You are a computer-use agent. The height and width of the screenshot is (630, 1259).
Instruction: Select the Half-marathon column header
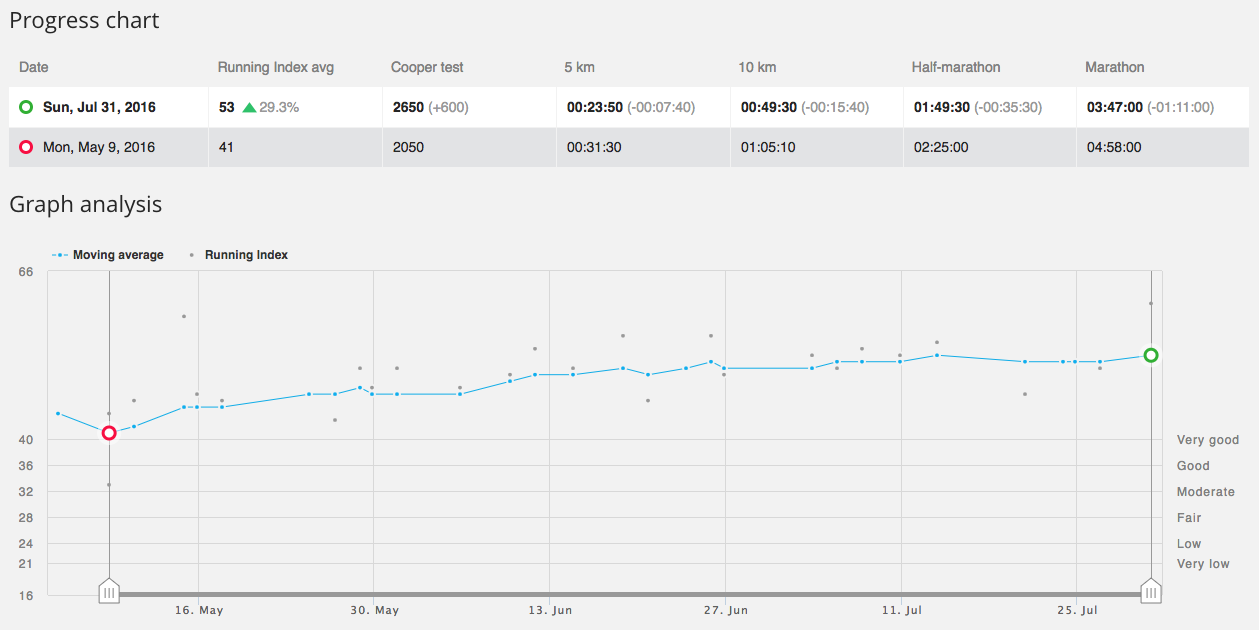point(955,67)
